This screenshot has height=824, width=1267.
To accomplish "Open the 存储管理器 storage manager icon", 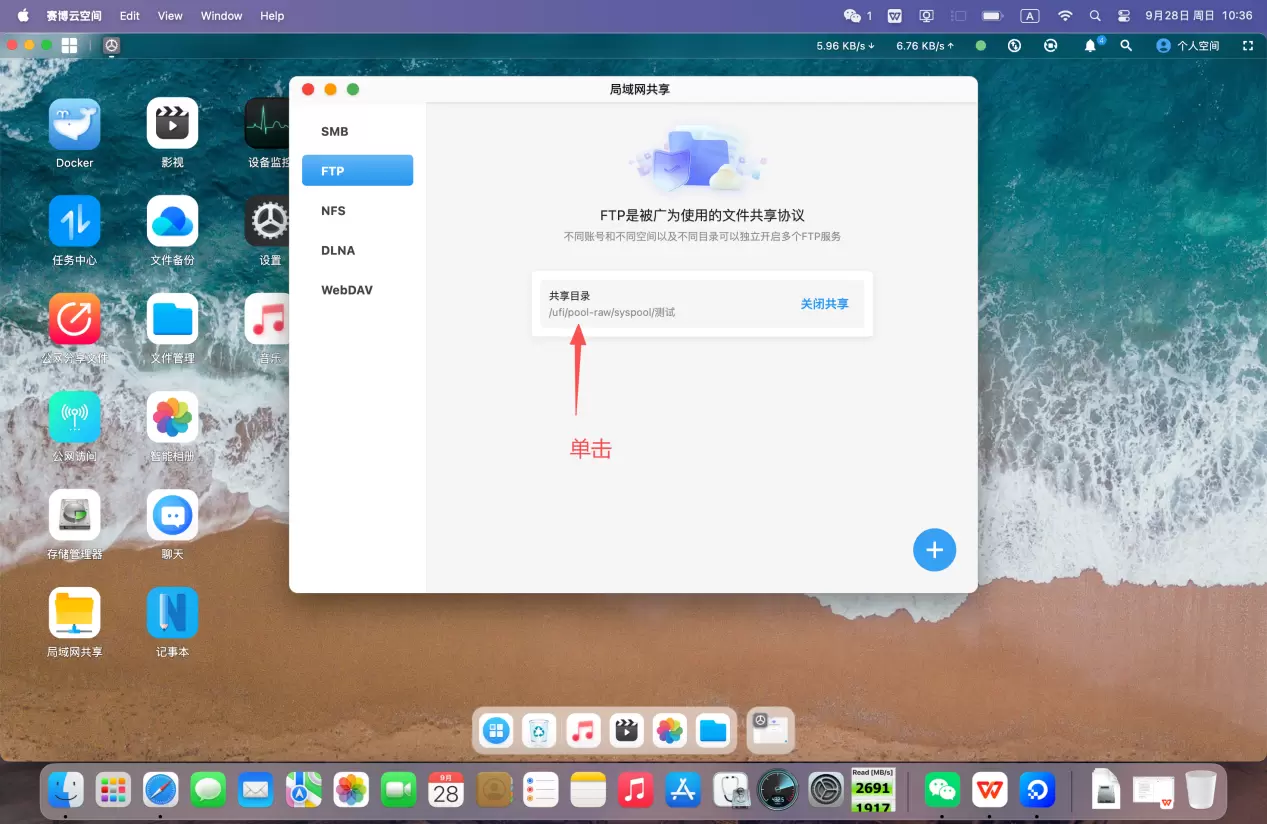I will [74, 515].
